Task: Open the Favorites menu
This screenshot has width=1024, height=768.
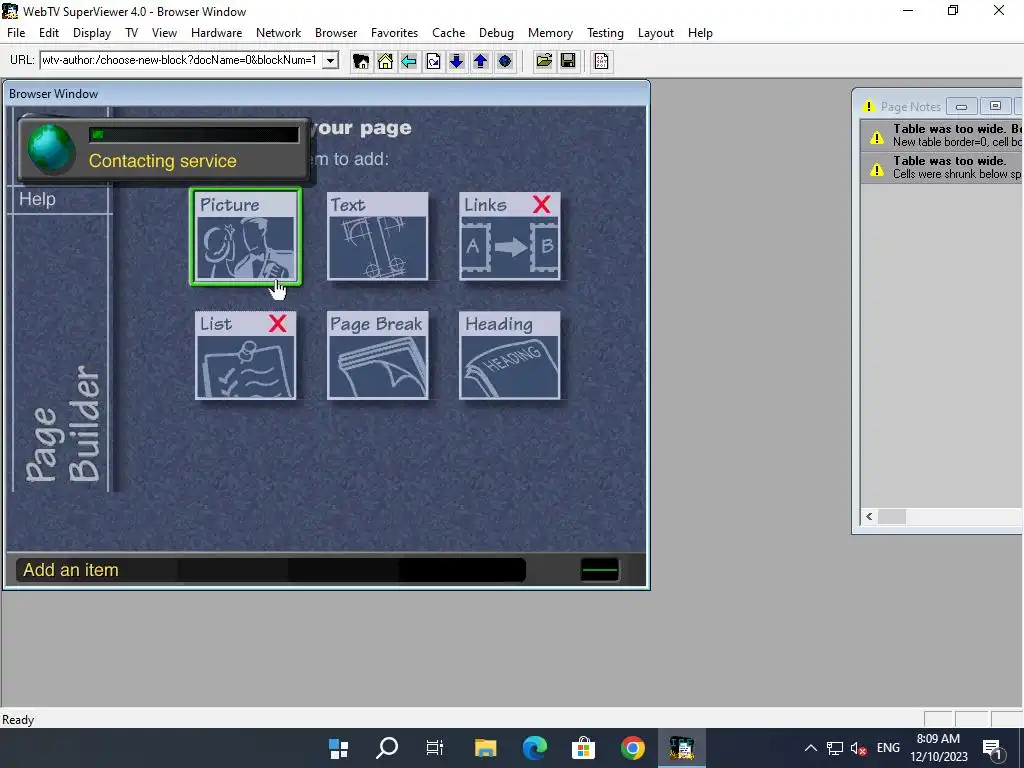Action: click(394, 33)
